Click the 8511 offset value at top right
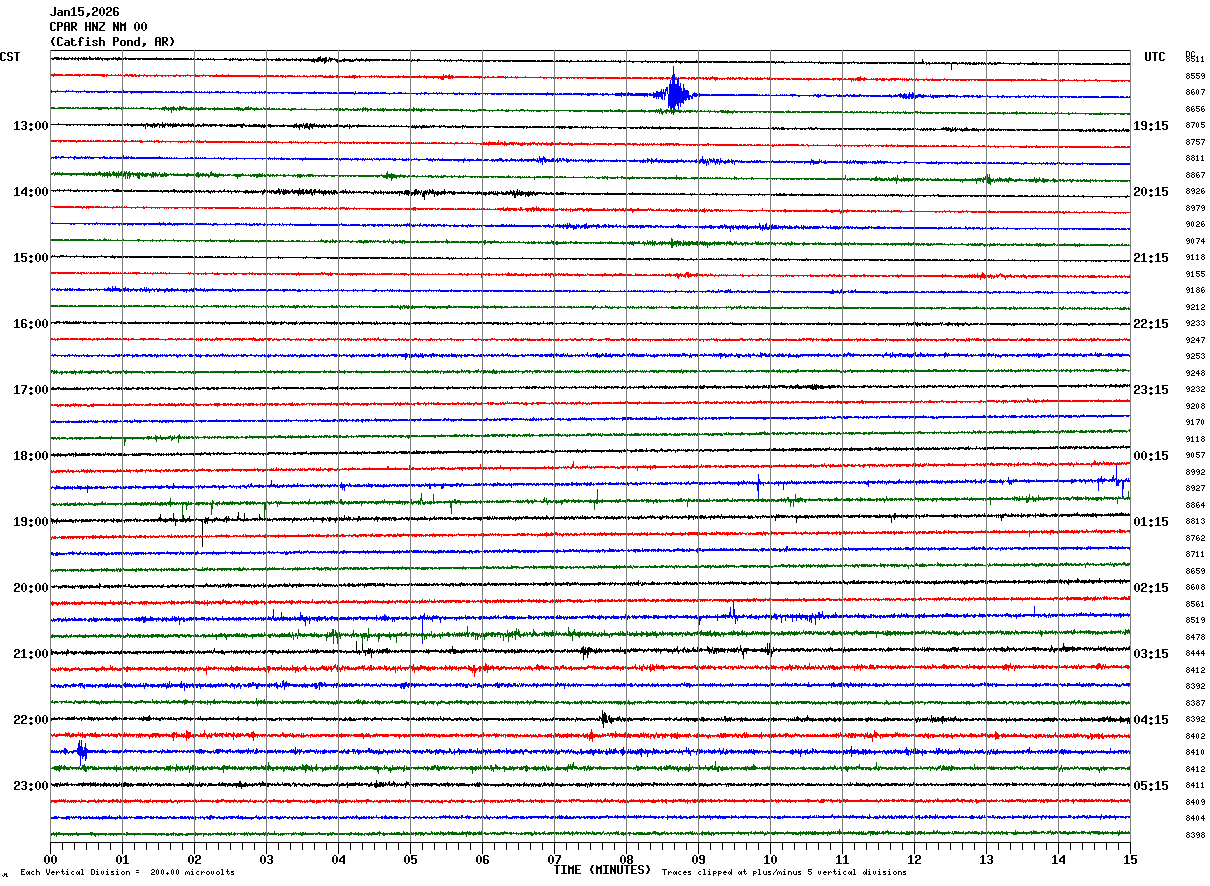This screenshot has width=1210, height=886. click(x=1195, y=59)
